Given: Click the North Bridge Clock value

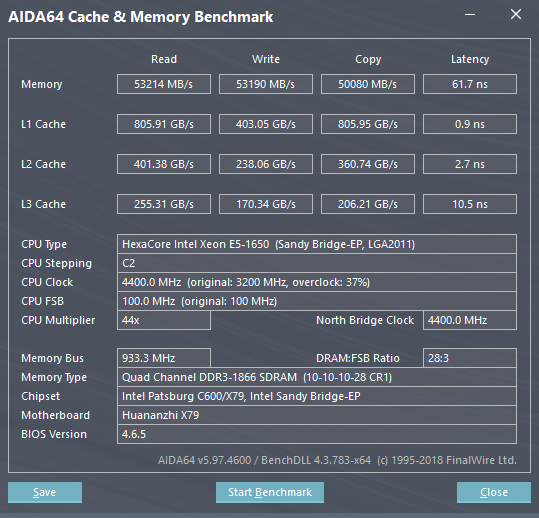Looking at the screenshot, I should (470, 320).
